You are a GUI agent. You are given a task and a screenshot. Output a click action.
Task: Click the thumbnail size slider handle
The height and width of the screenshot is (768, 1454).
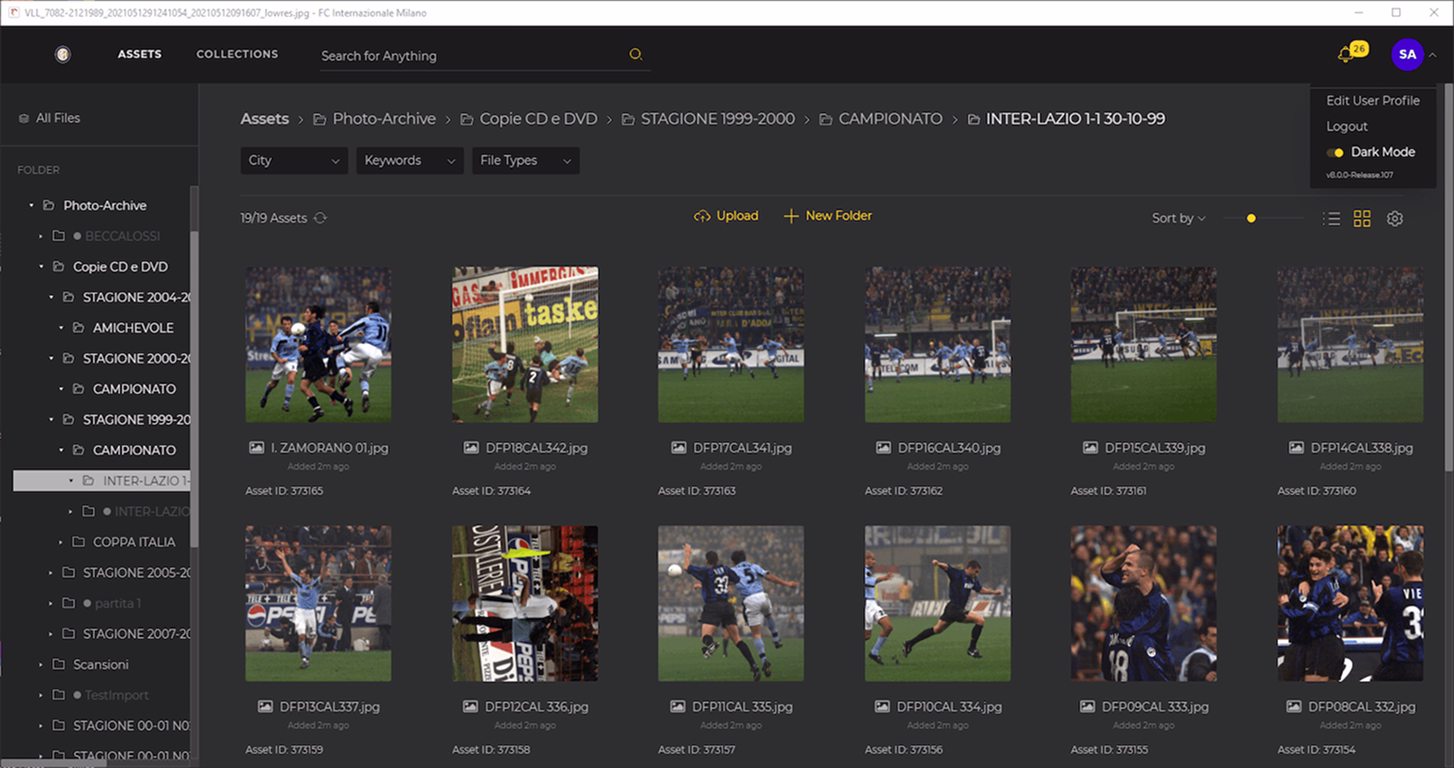[1251, 218]
